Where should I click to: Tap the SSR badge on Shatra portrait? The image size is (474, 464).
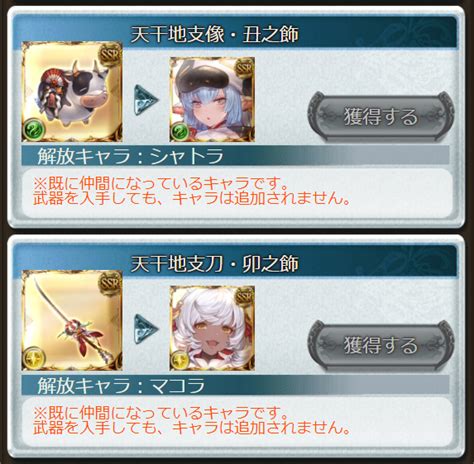[x=244, y=68]
